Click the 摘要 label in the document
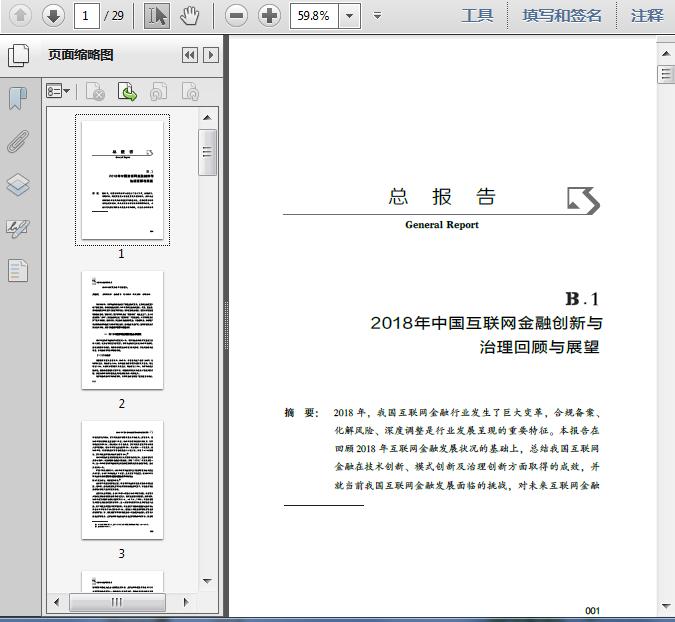The image size is (675, 622). [301, 413]
